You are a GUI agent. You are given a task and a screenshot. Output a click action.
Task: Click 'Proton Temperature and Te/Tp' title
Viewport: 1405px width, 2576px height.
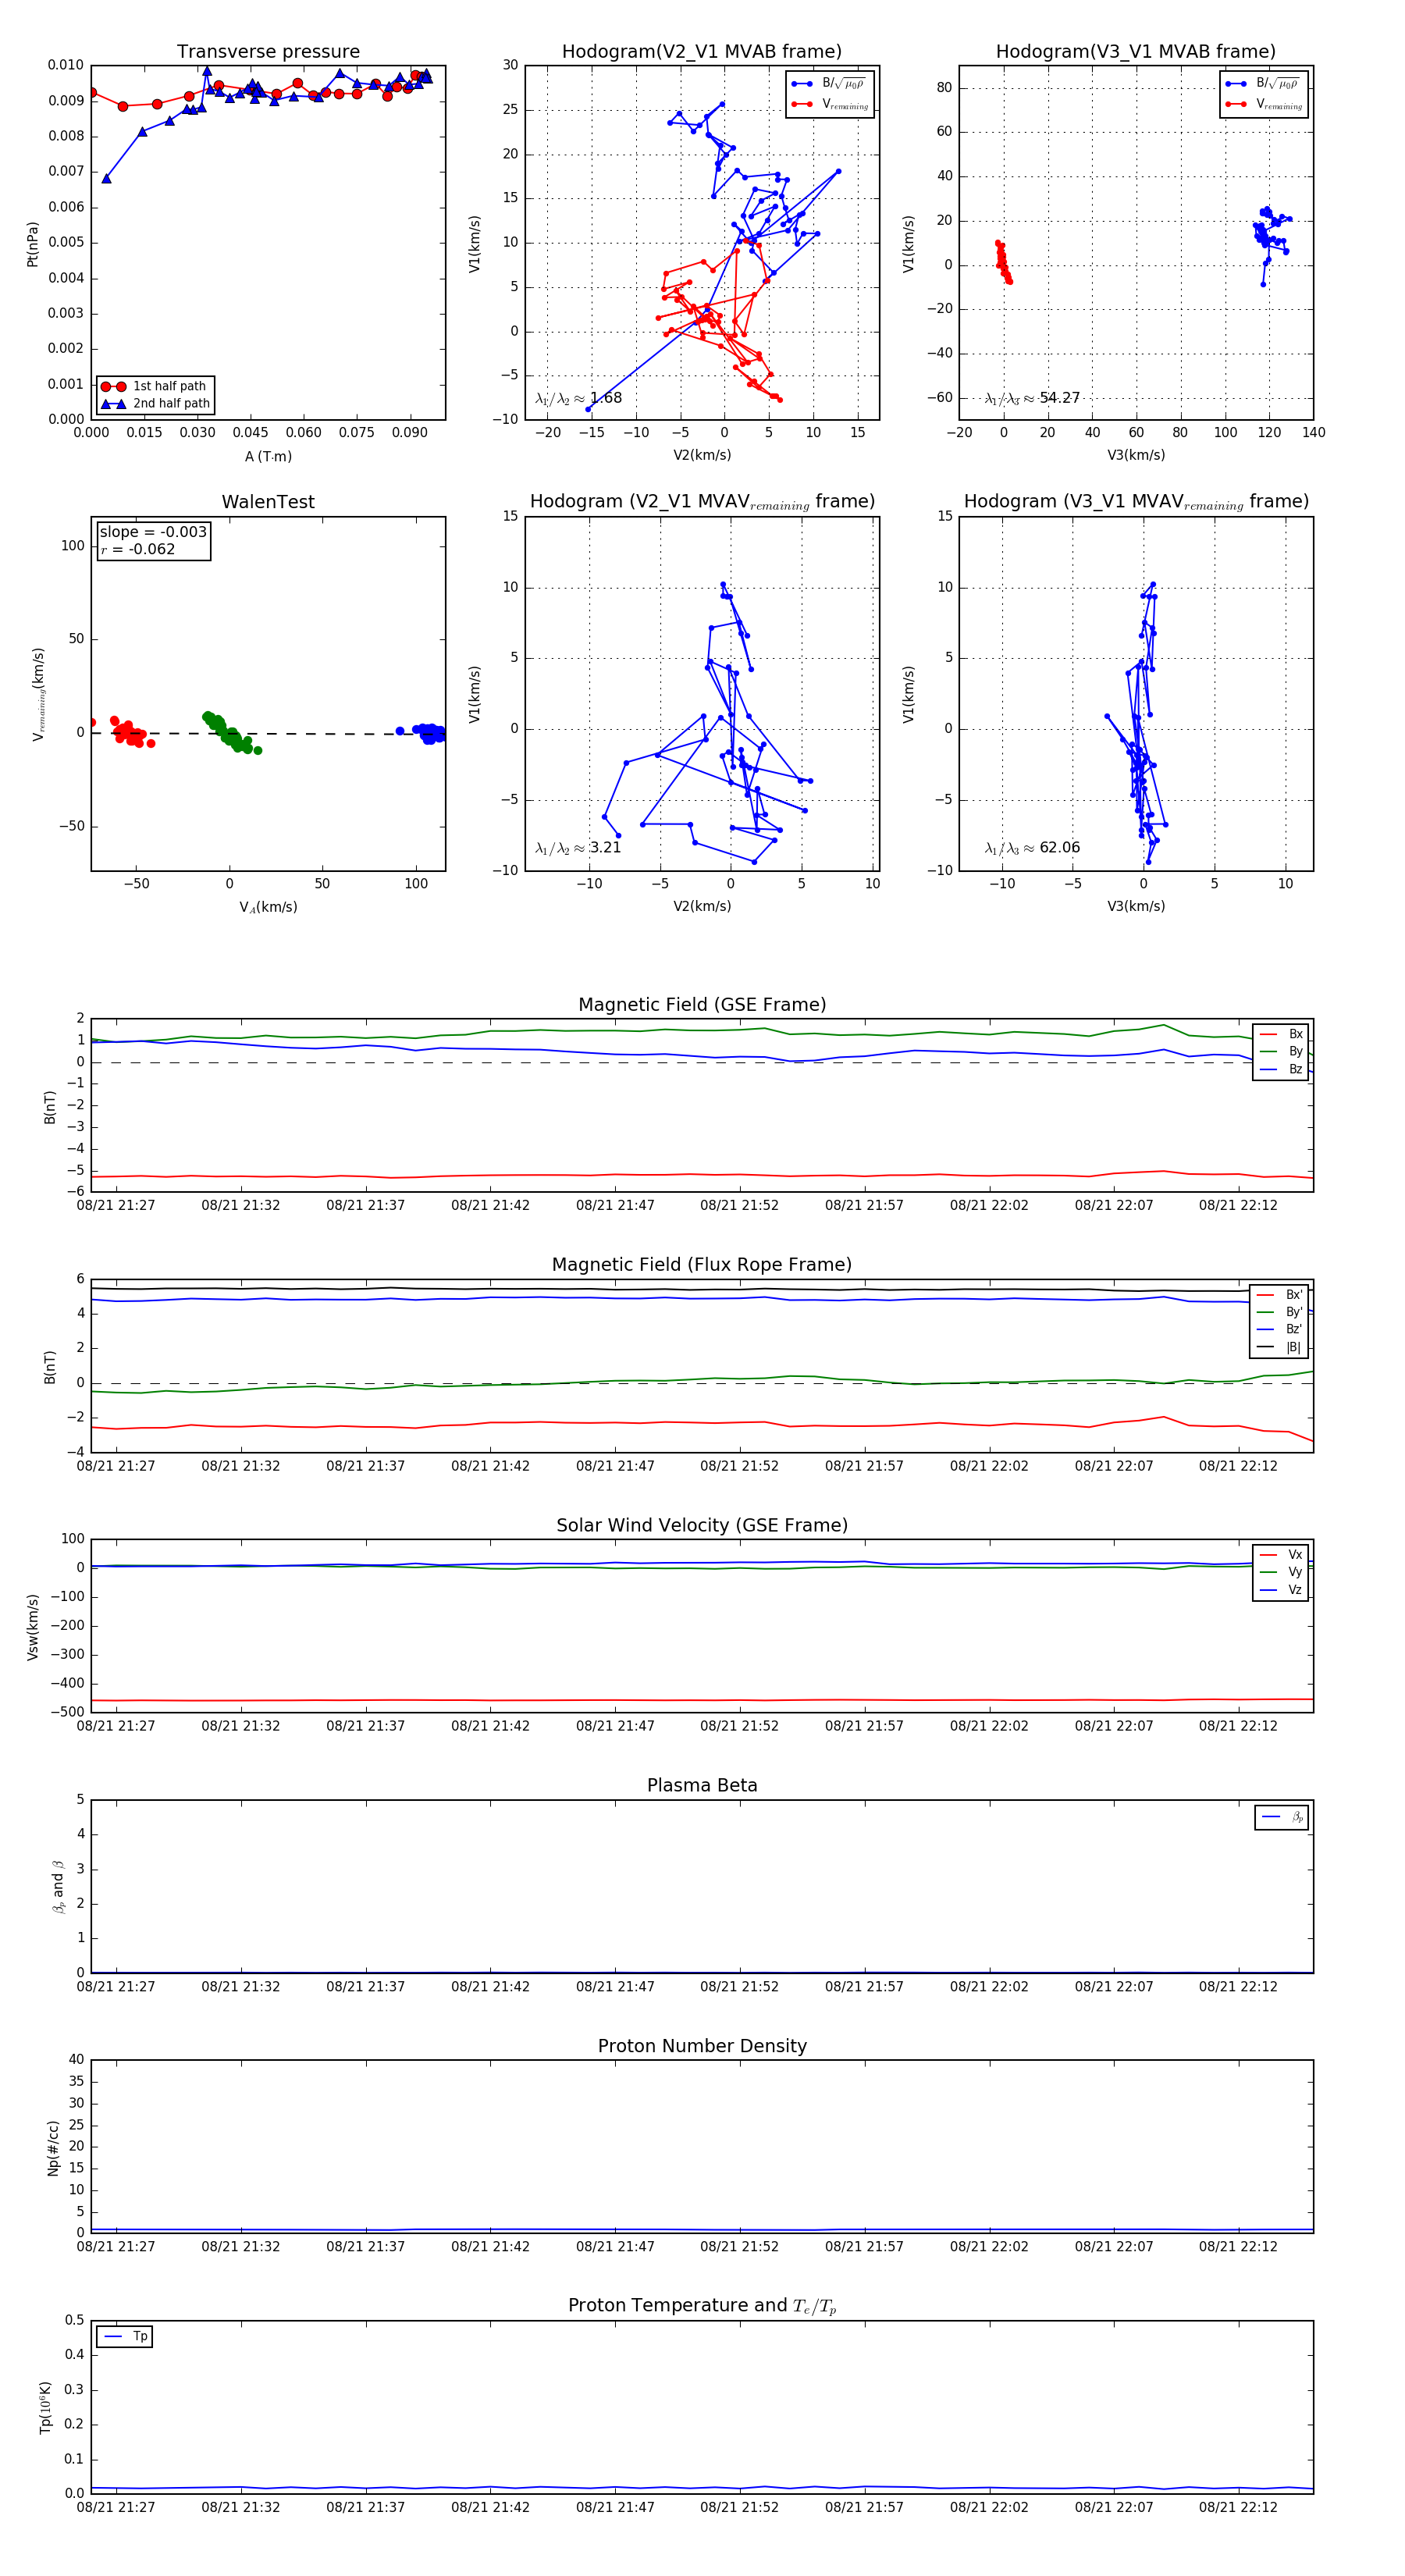(x=702, y=2306)
